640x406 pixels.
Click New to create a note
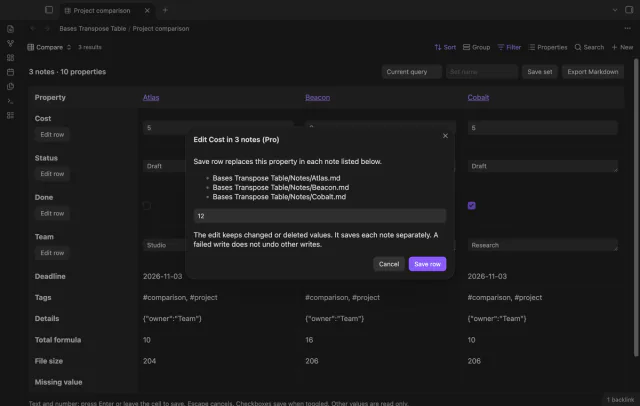622,47
